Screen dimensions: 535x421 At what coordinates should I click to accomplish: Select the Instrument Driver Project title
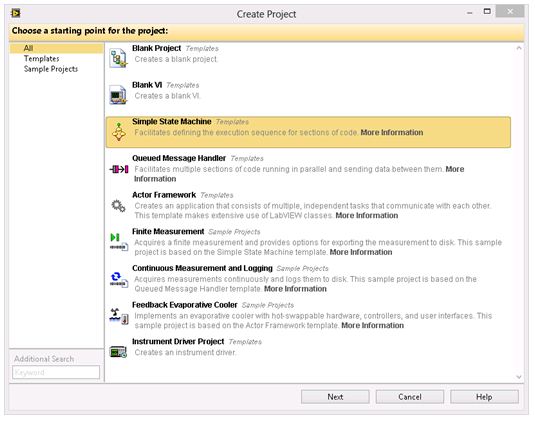tap(178, 342)
